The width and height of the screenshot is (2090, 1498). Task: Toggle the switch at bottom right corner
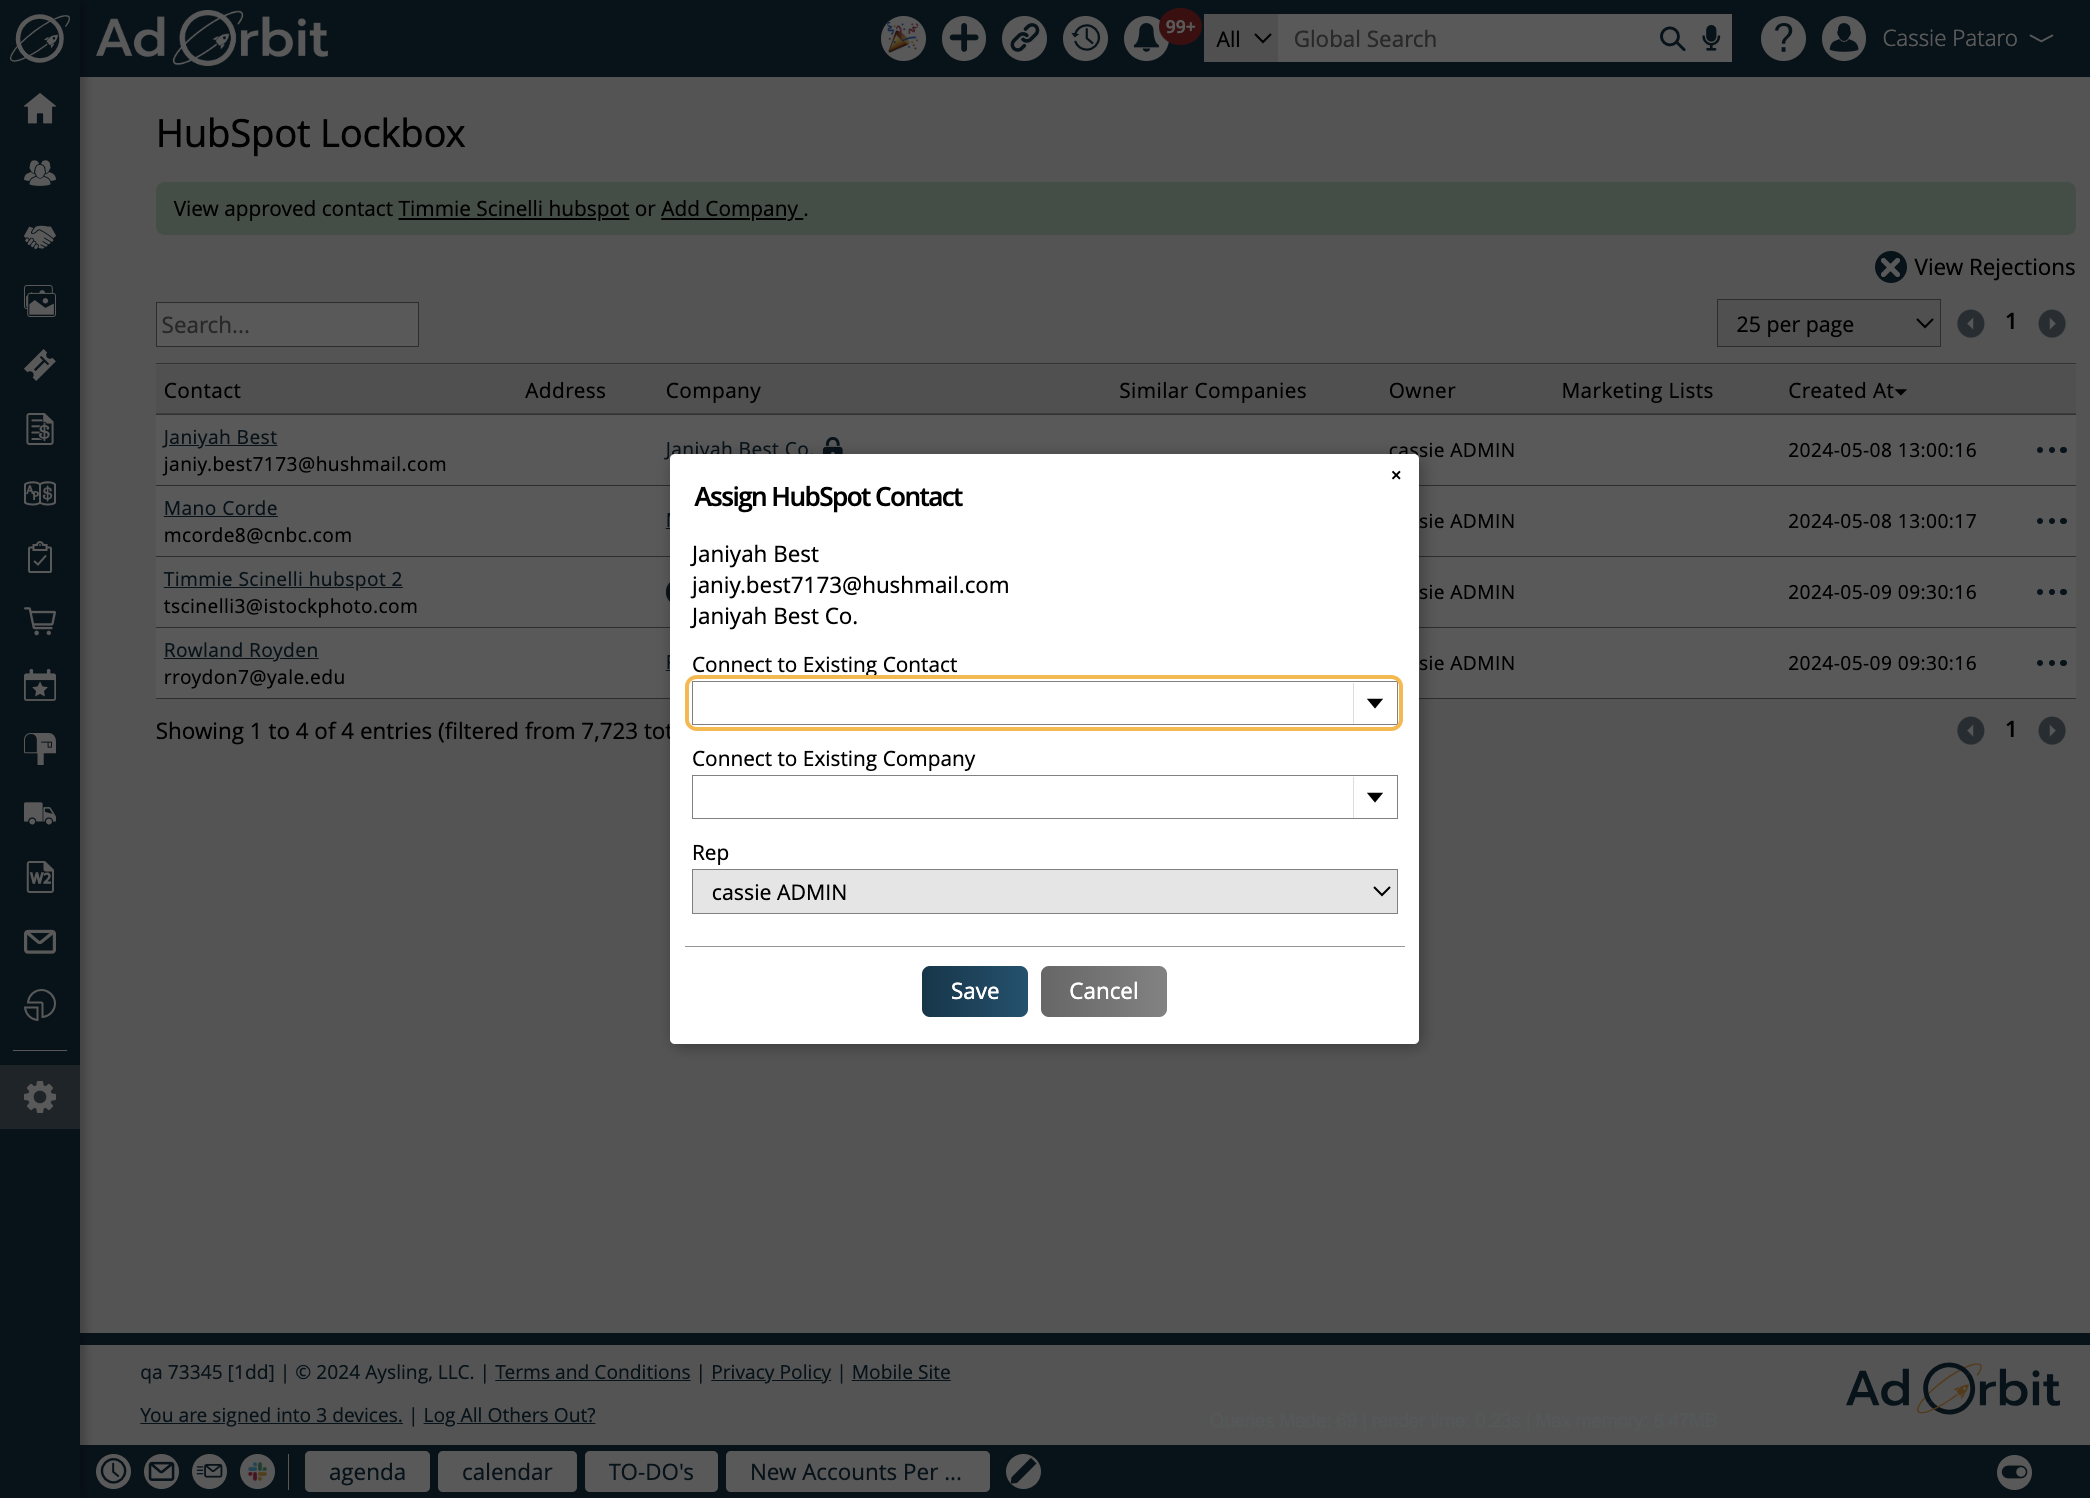2014,1471
